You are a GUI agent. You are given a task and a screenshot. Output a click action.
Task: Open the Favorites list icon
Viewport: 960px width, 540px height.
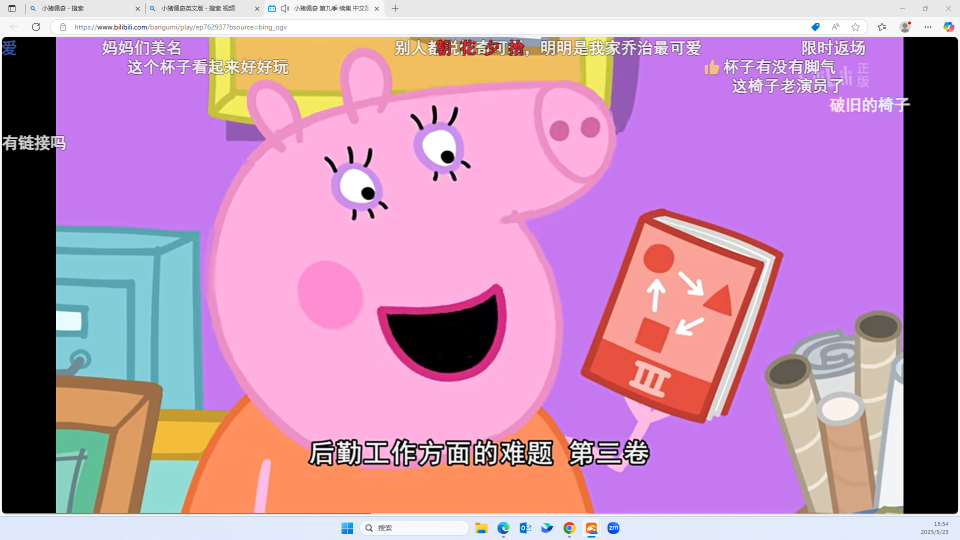[882, 27]
